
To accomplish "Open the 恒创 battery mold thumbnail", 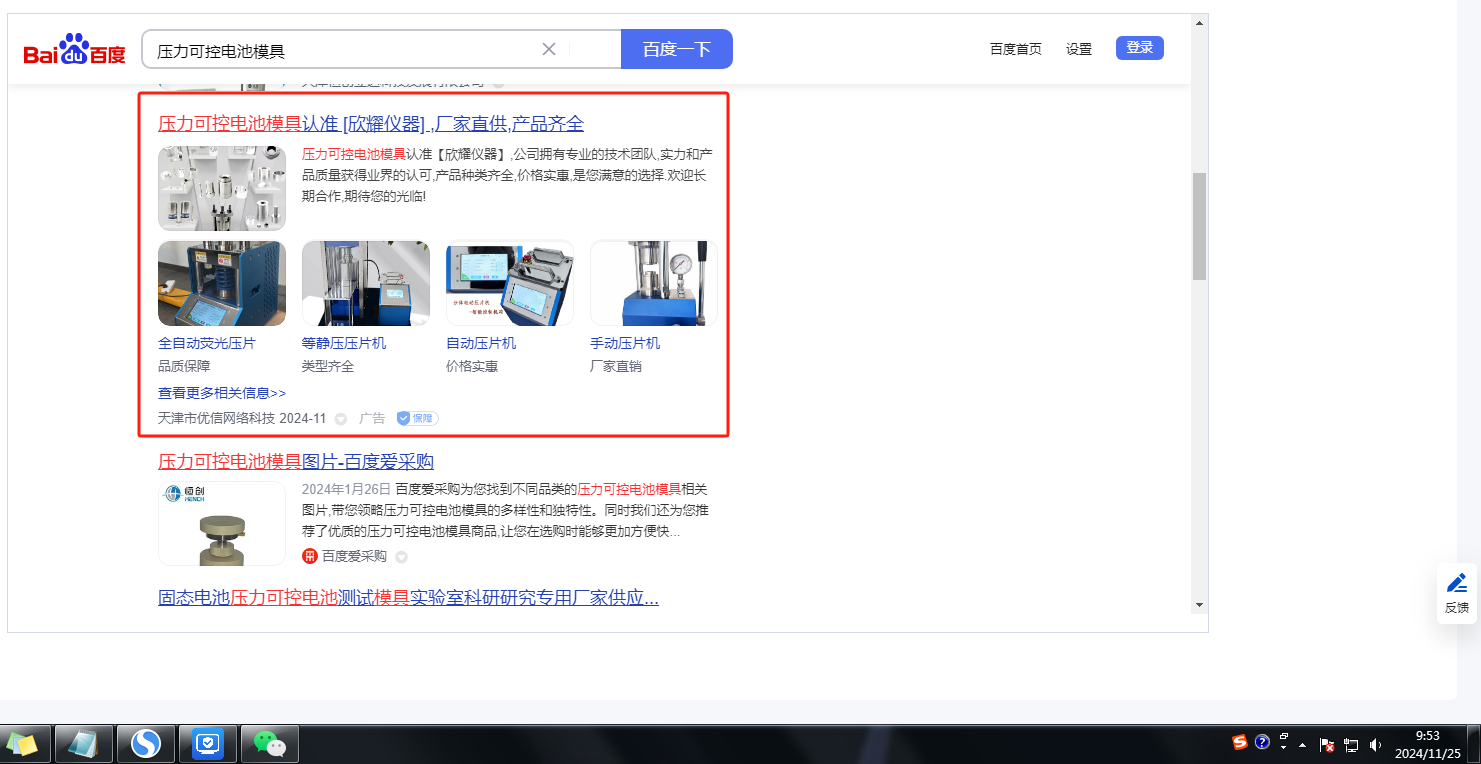I will [222, 524].
